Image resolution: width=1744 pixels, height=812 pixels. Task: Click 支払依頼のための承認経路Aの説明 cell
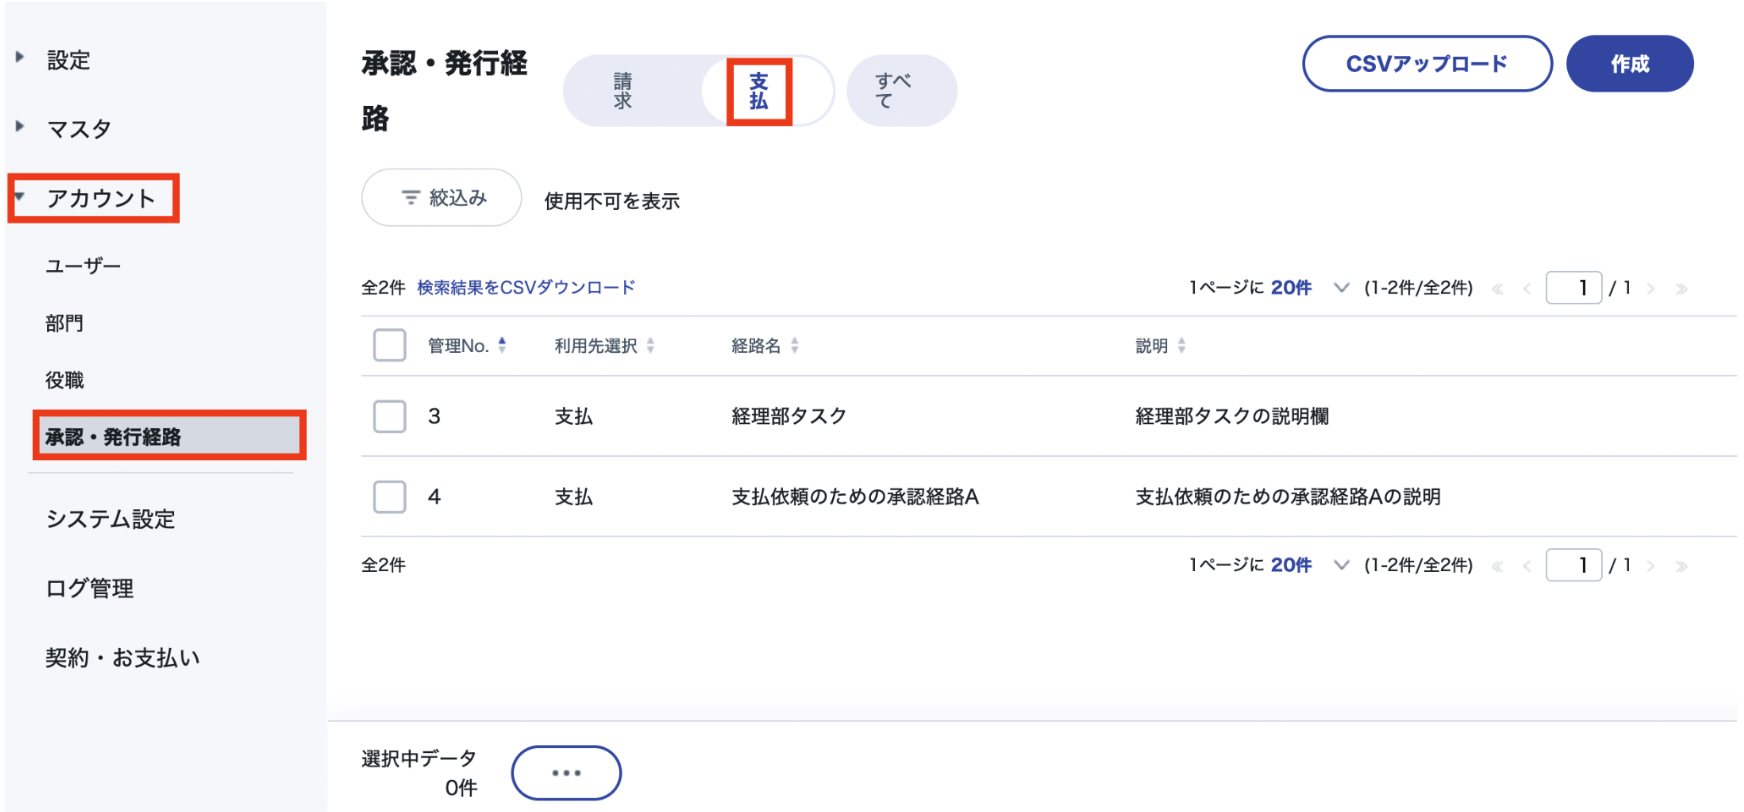pos(1288,497)
